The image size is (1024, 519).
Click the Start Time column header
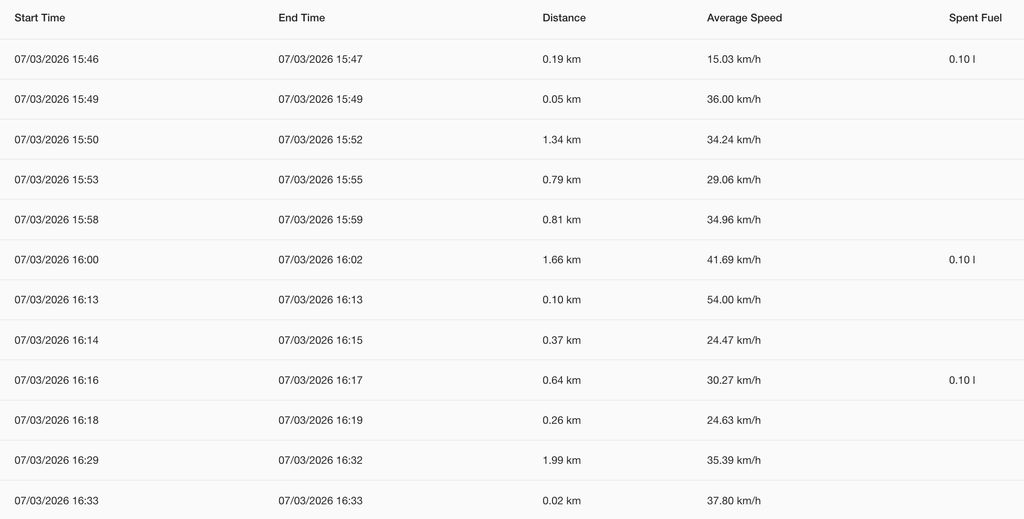tap(40, 18)
